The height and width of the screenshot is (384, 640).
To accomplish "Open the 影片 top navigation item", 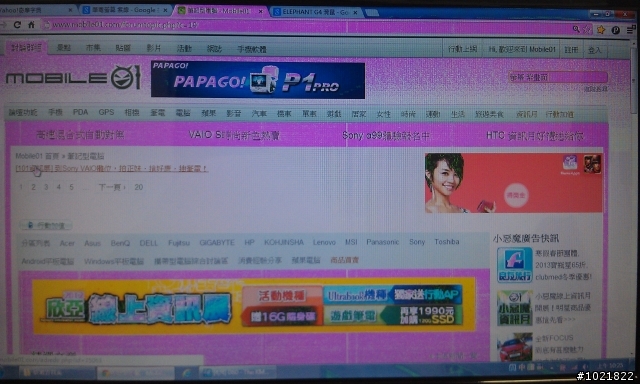I will tap(153, 48).
